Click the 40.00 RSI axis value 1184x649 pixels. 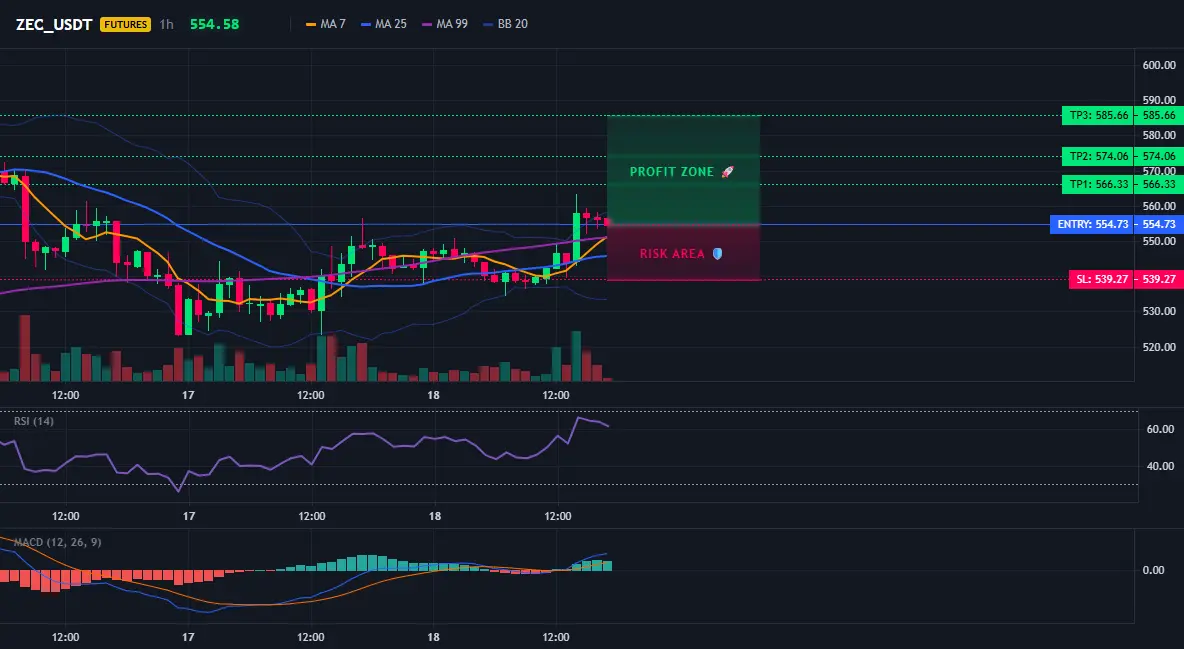click(x=1161, y=466)
